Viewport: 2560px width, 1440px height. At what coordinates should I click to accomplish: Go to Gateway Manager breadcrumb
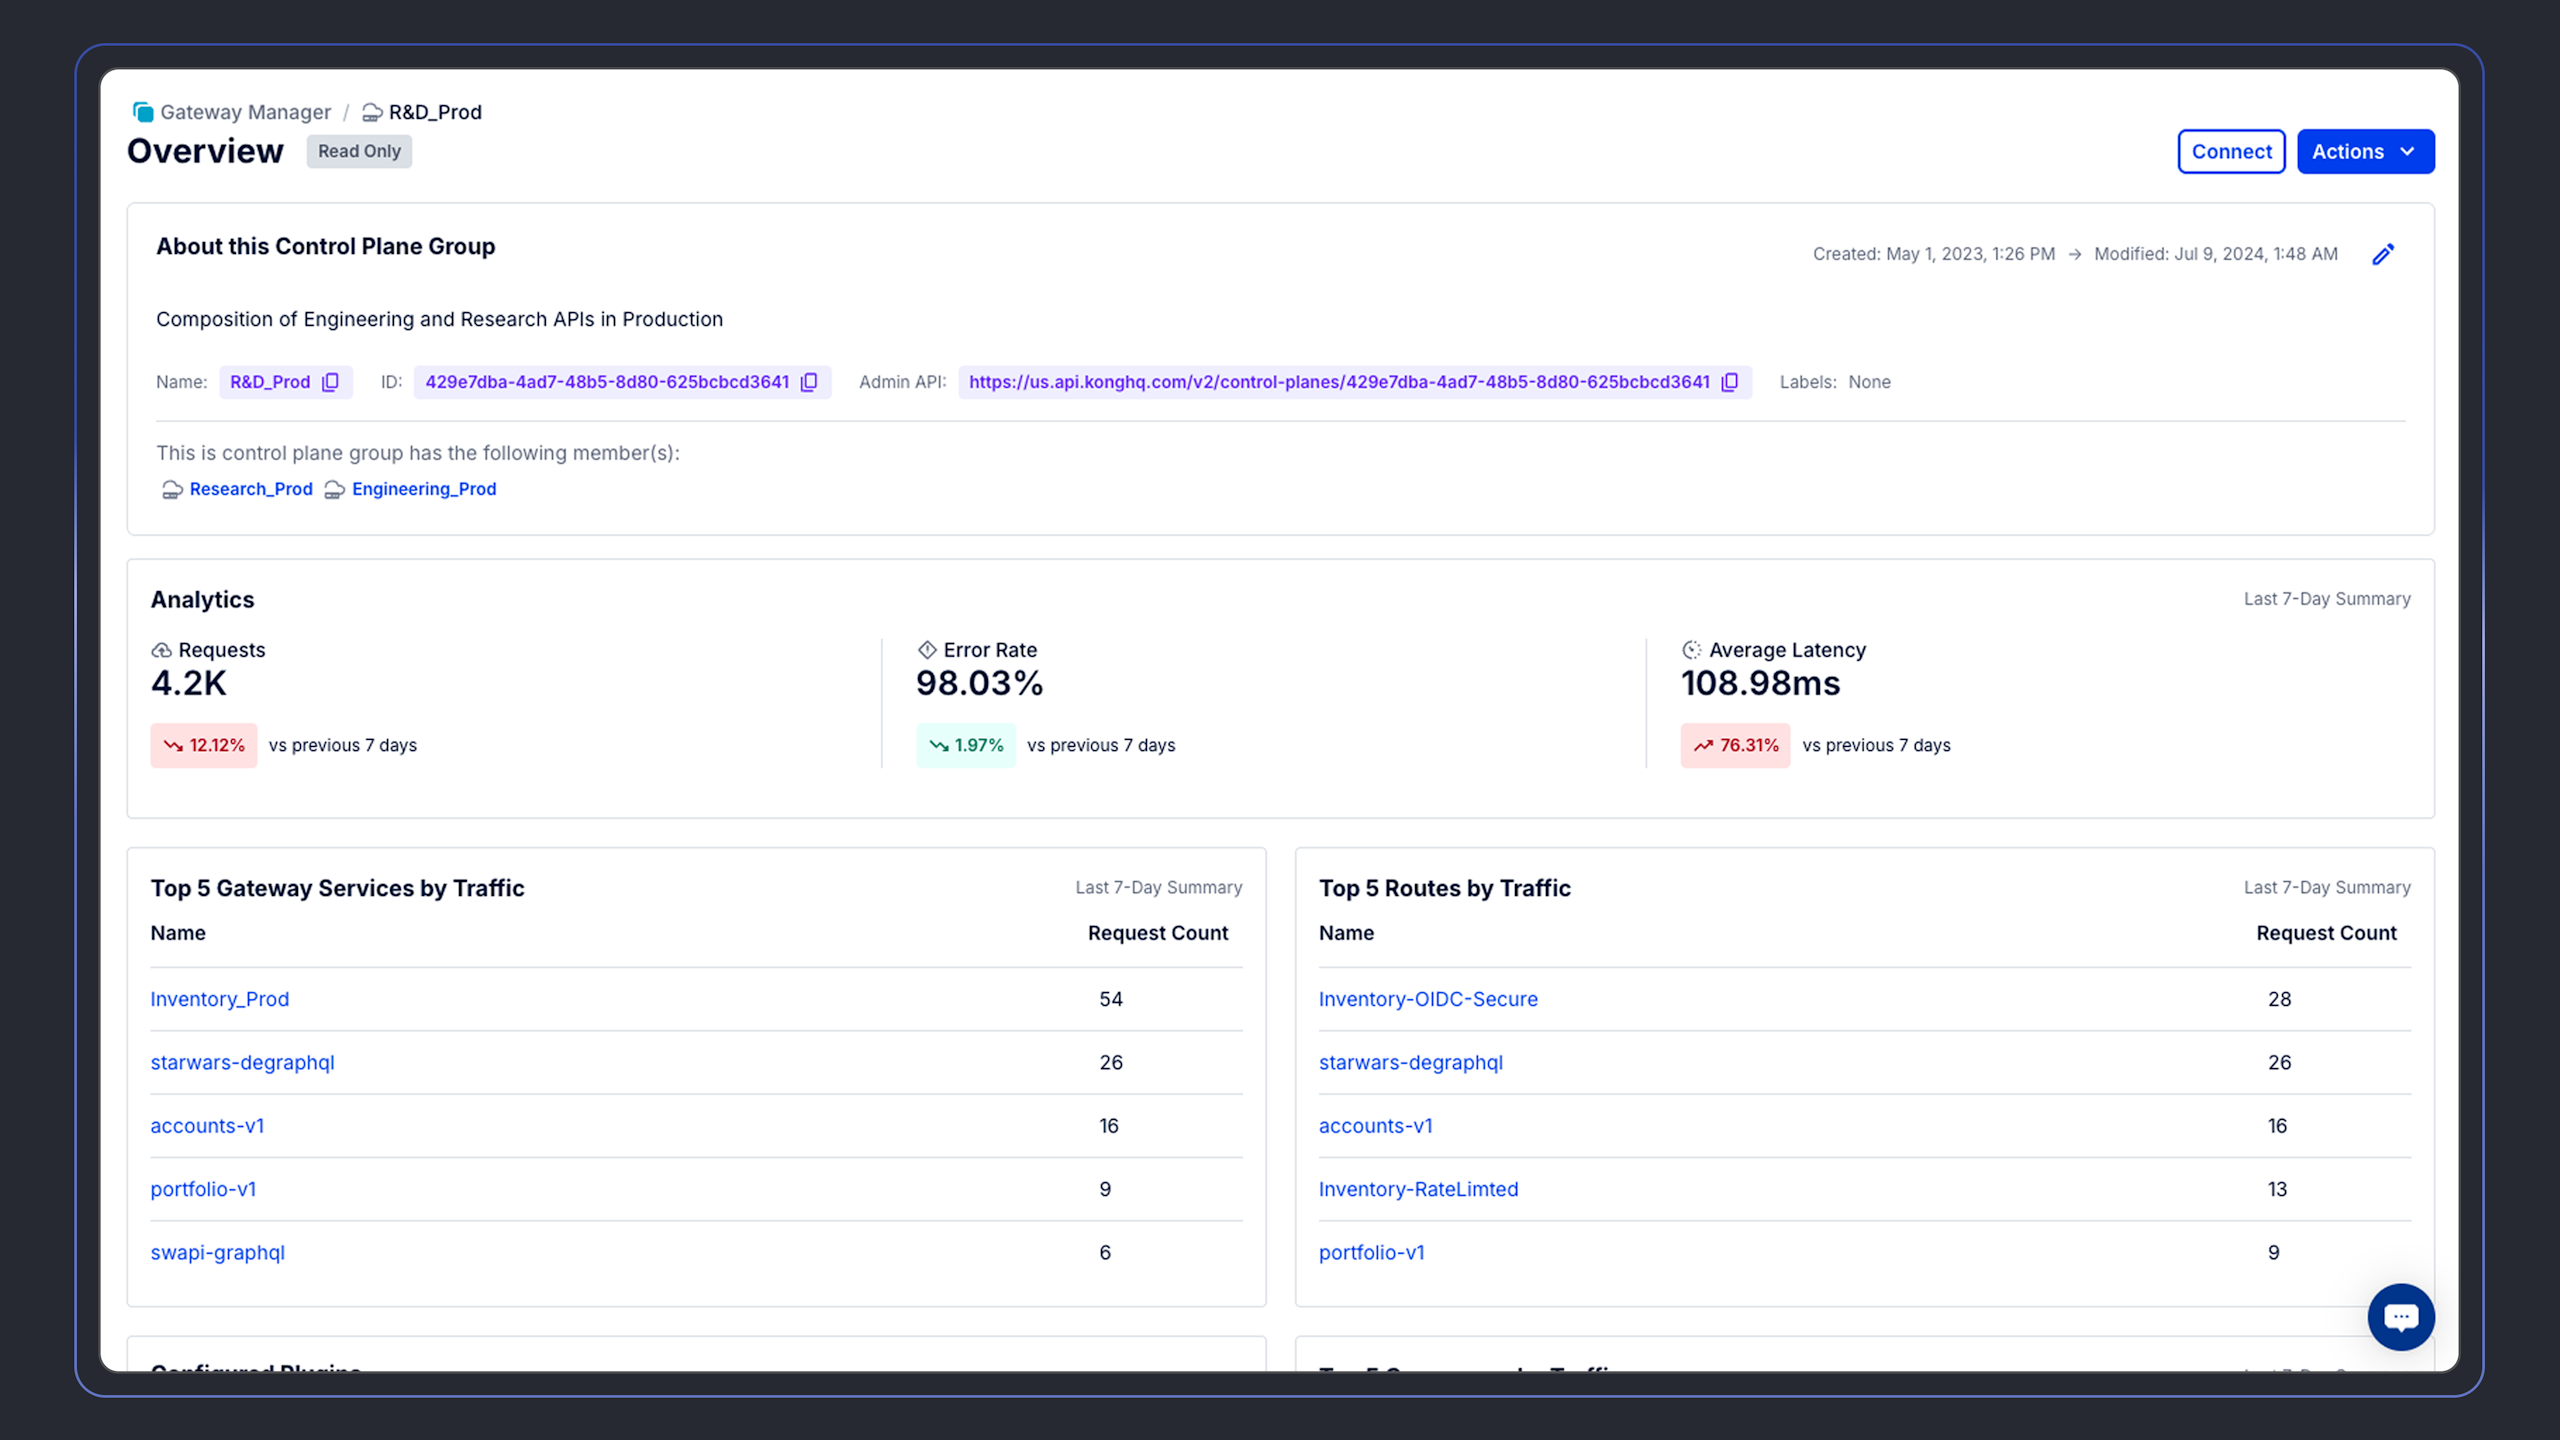click(x=245, y=112)
